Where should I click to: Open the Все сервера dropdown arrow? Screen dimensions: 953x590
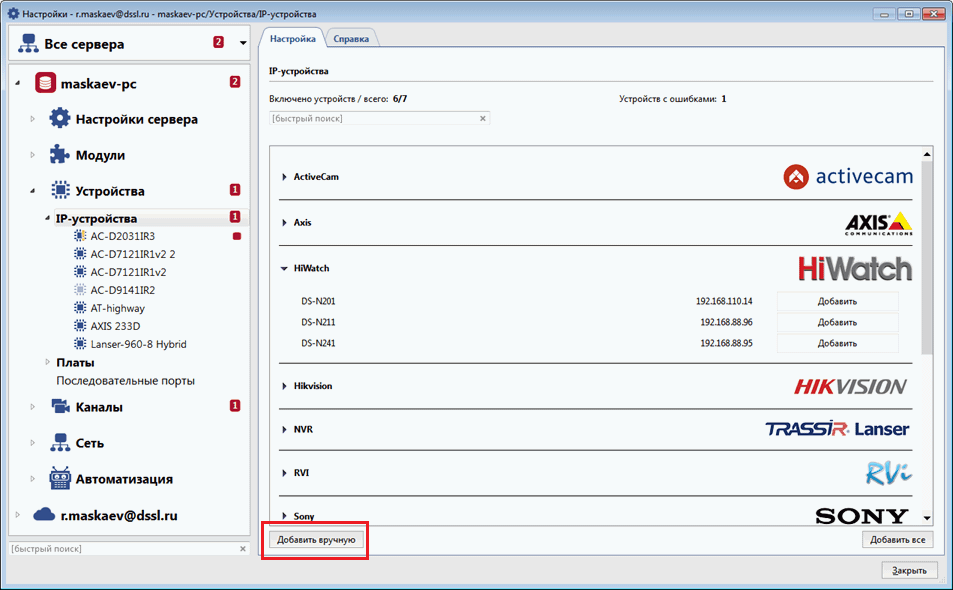(242, 44)
